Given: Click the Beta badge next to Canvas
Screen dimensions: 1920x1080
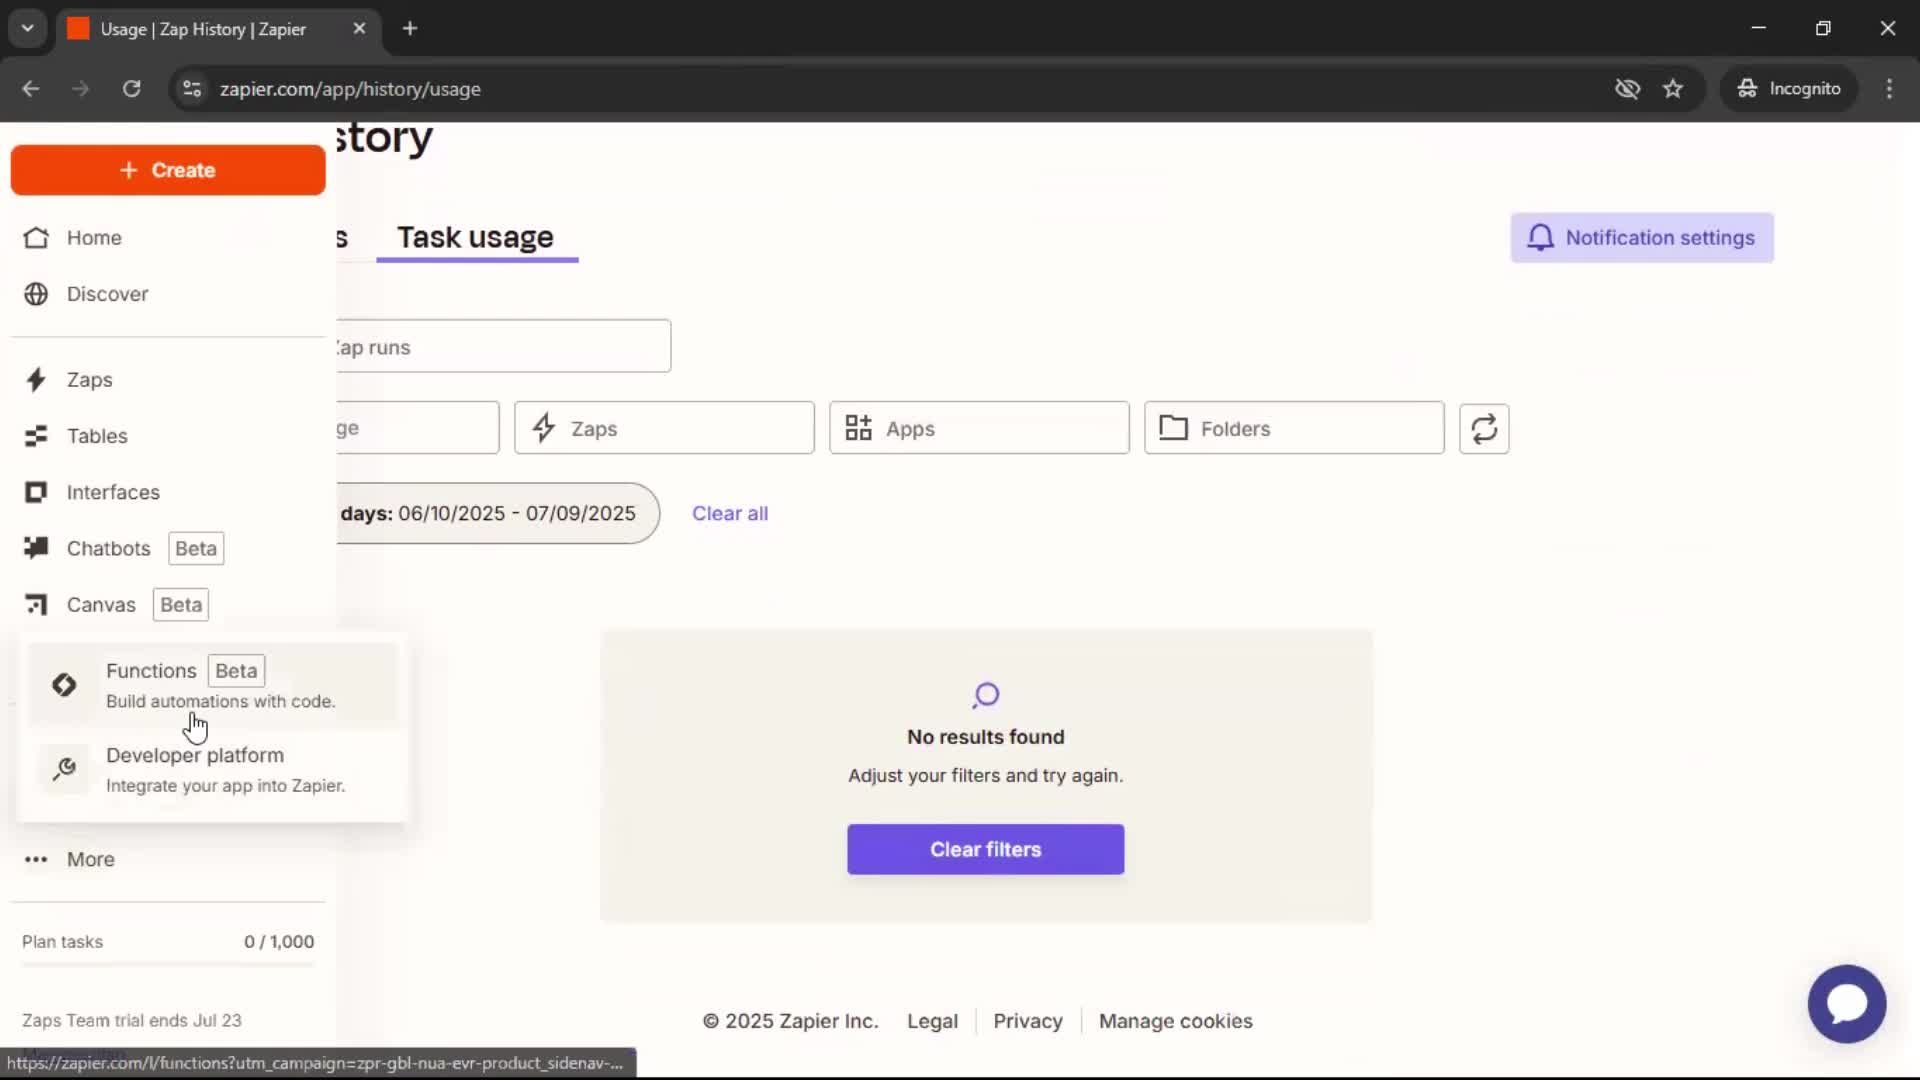Looking at the screenshot, I should [181, 605].
